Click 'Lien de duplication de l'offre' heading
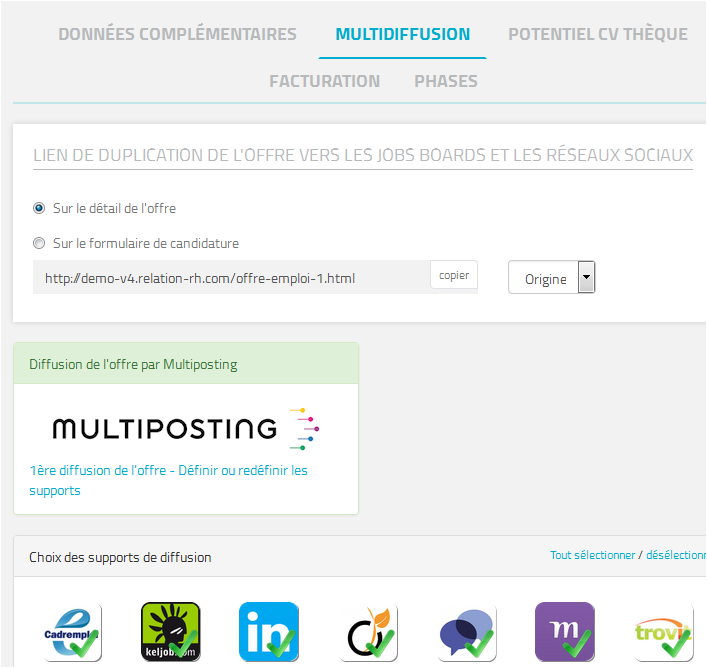Viewport: 707px width, 668px height. [363, 155]
